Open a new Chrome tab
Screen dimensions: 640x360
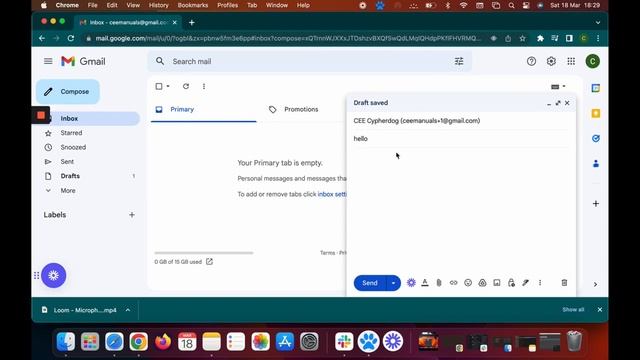[x=191, y=23]
